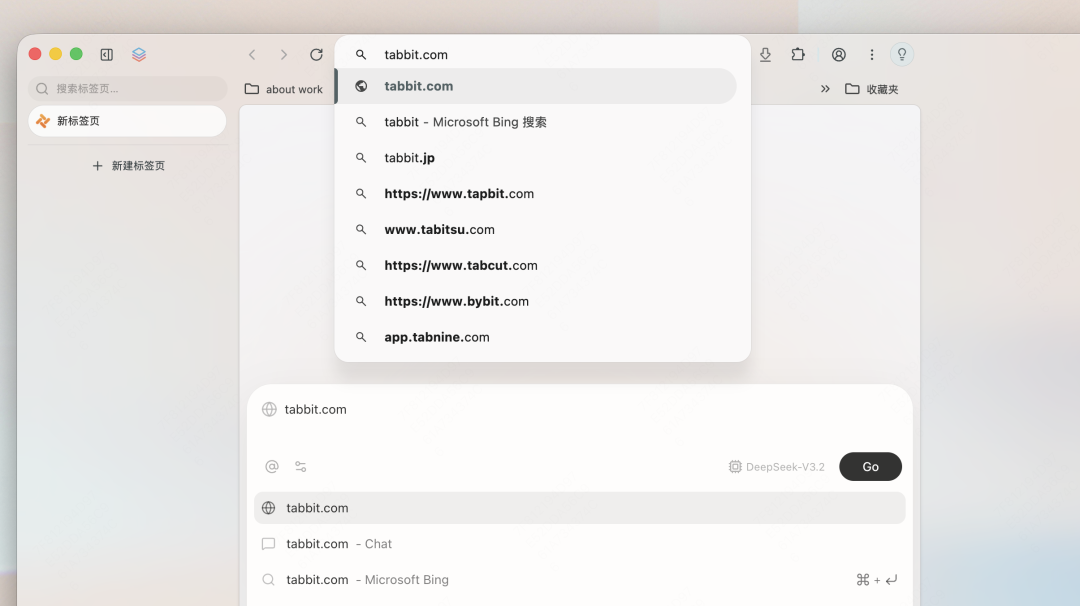This screenshot has width=1080, height=606.
Task: Select the https://www.bybit.com suggestion
Action: 537,301
